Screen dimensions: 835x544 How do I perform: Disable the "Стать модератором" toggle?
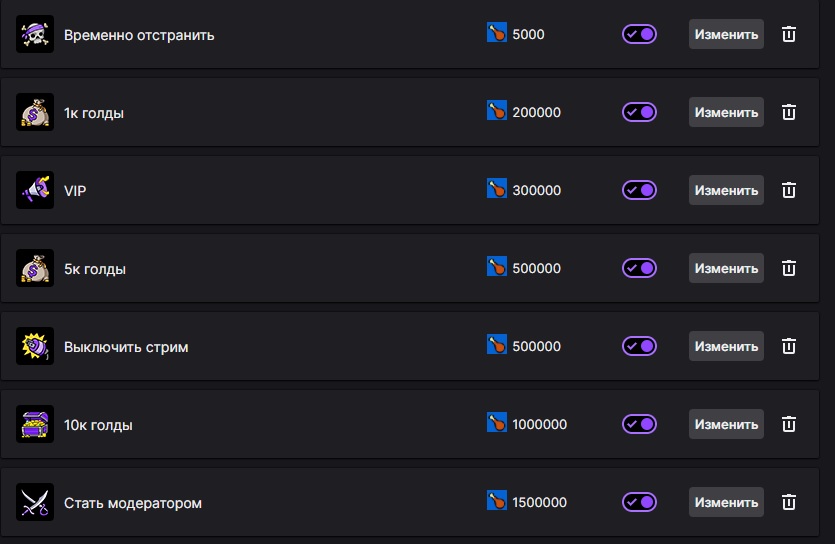pos(639,502)
